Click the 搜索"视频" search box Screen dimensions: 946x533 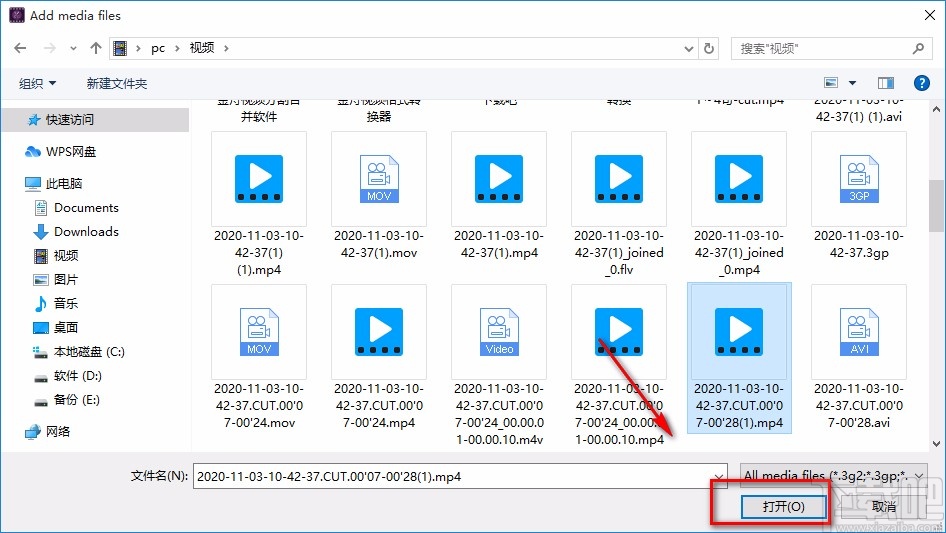(x=820, y=48)
